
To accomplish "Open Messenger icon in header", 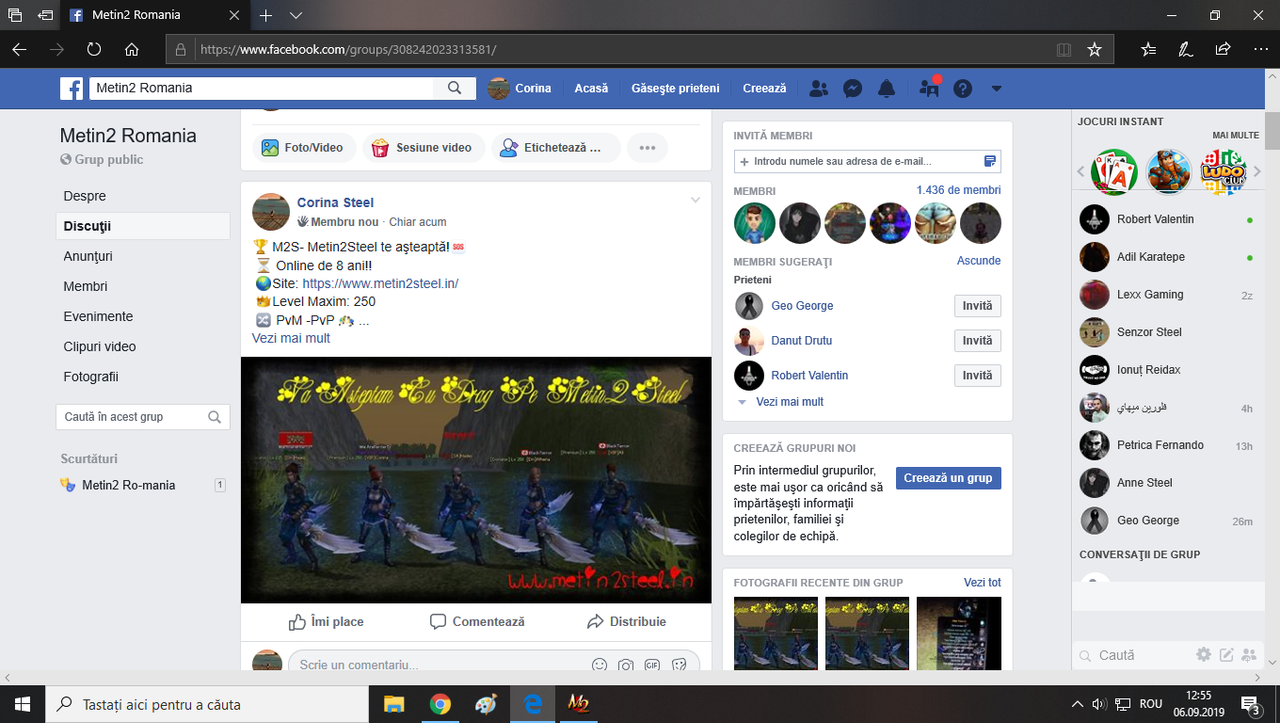I will pyautogui.click(x=853, y=88).
